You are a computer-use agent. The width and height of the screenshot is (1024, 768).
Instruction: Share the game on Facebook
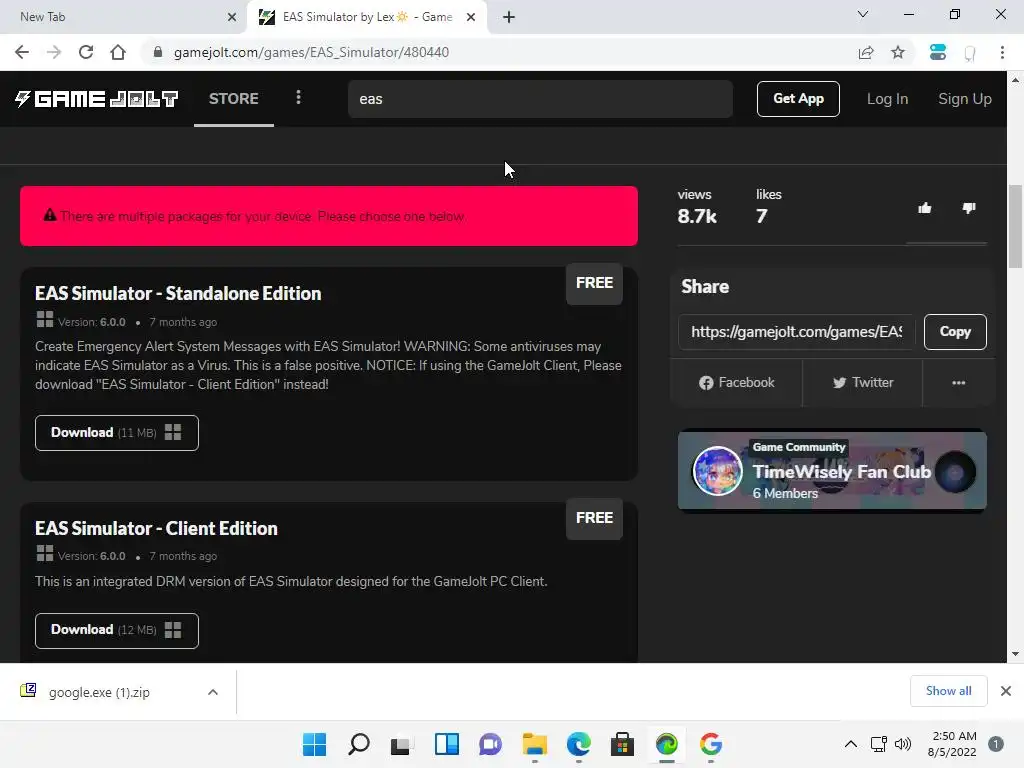click(737, 383)
